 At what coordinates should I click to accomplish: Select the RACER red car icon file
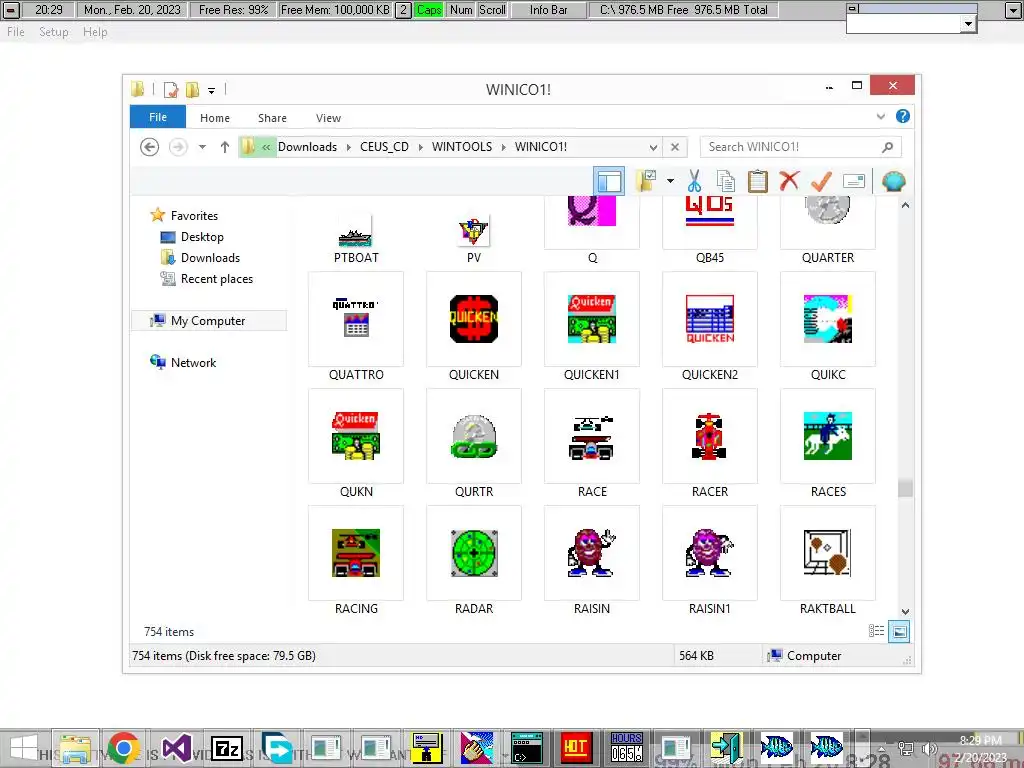tap(710, 443)
